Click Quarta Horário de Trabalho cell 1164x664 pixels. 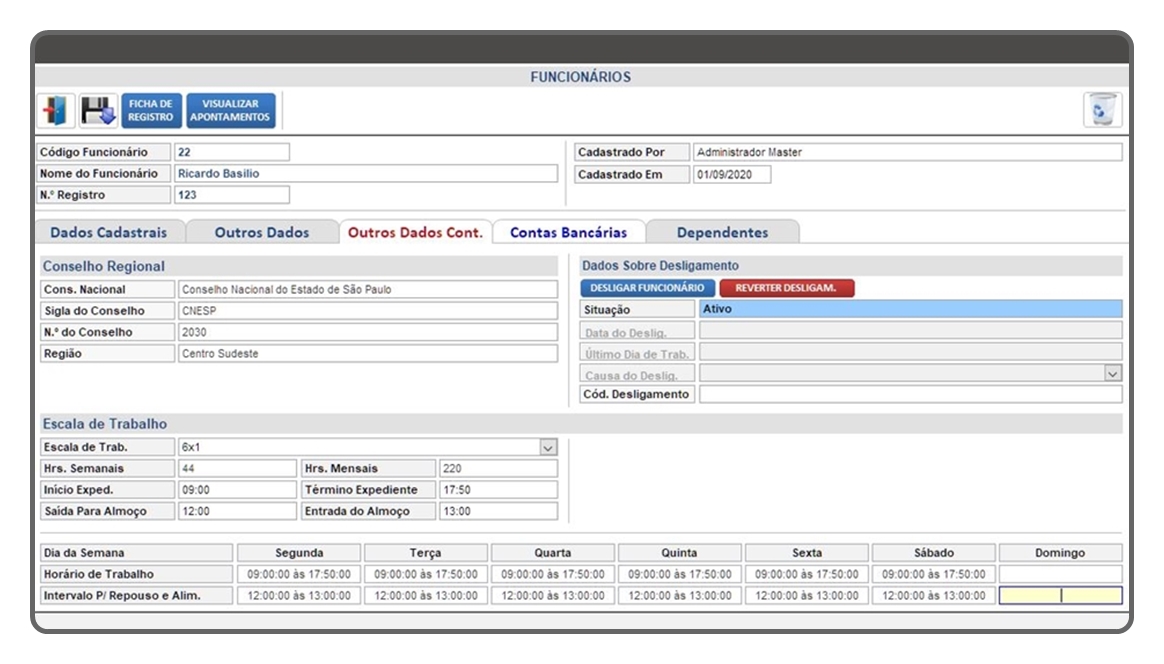[553, 574]
